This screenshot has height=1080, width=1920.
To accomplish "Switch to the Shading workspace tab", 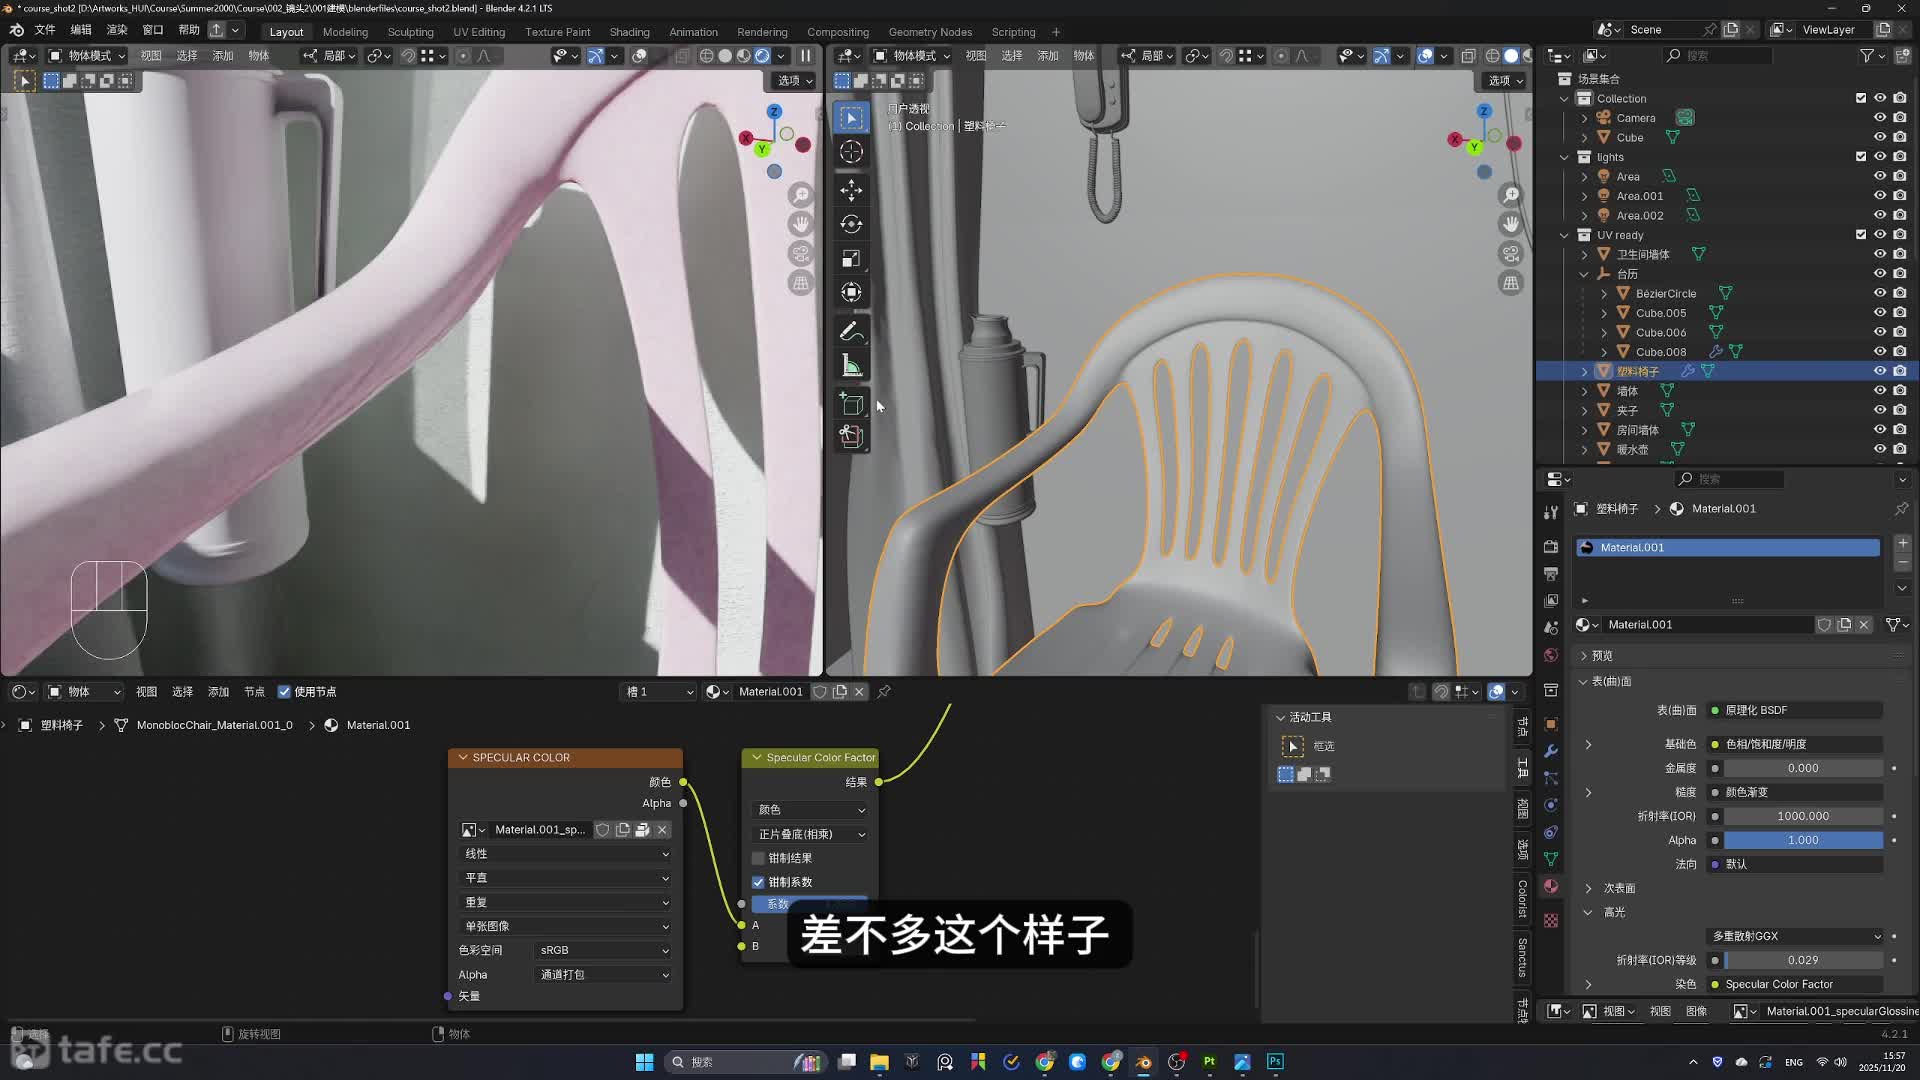I will click(x=629, y=32).
